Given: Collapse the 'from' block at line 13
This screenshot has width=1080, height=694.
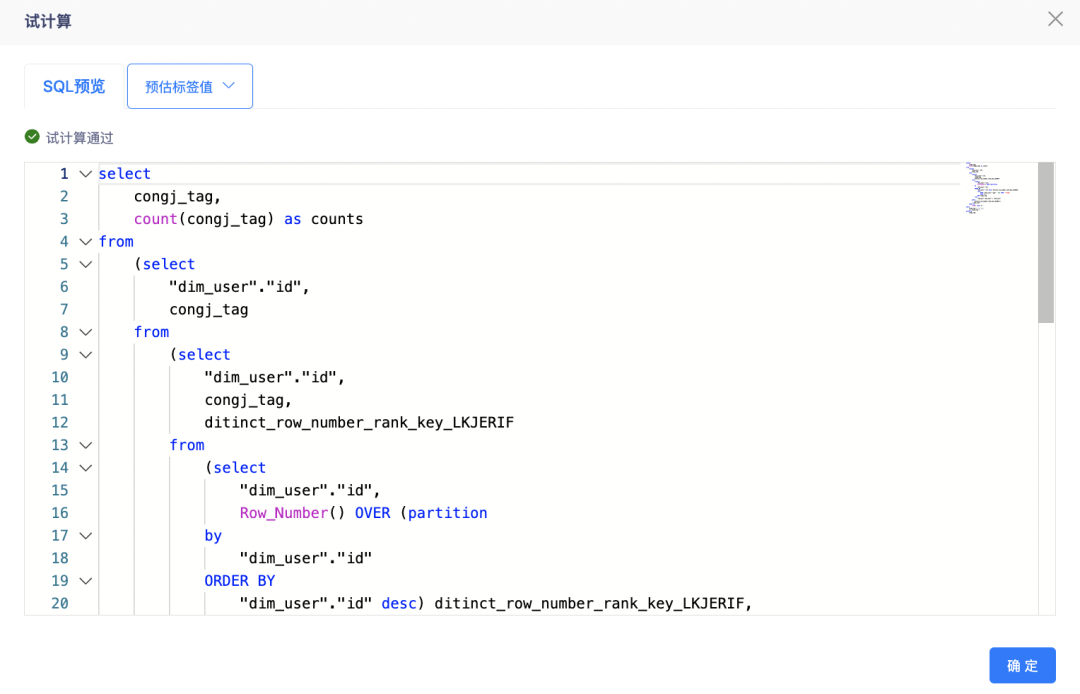Looking at the screenshot, I should pyautogui.click(x=85, y=445).
